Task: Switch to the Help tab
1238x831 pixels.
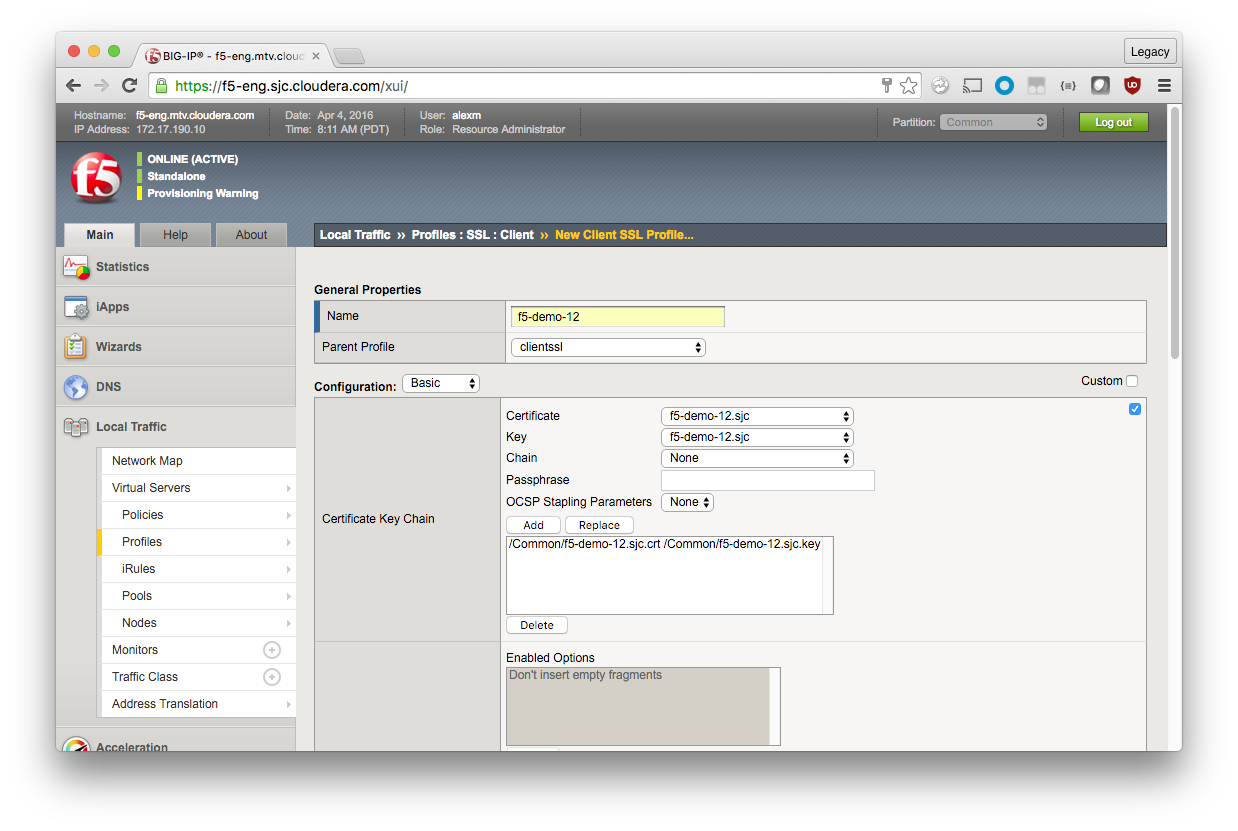Action: click(175, 235)
